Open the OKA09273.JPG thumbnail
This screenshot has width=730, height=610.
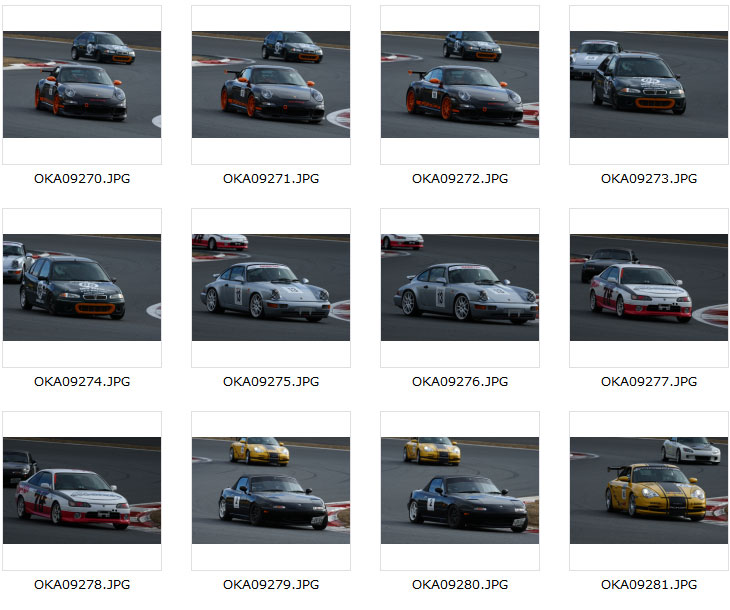[649, 84]
